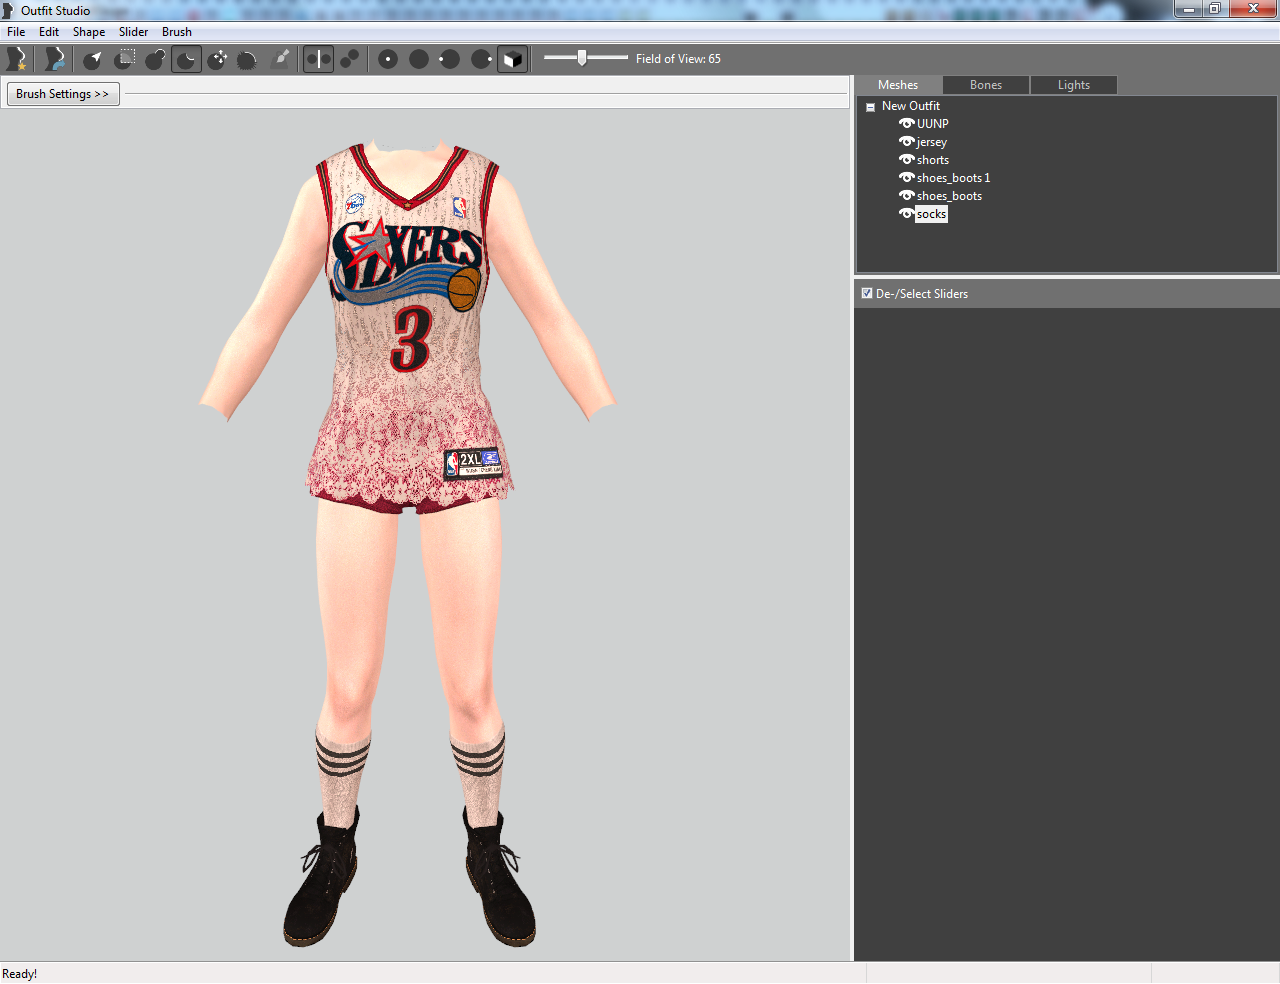Click the Outfit Studio title bar icon

coord(8,10)
